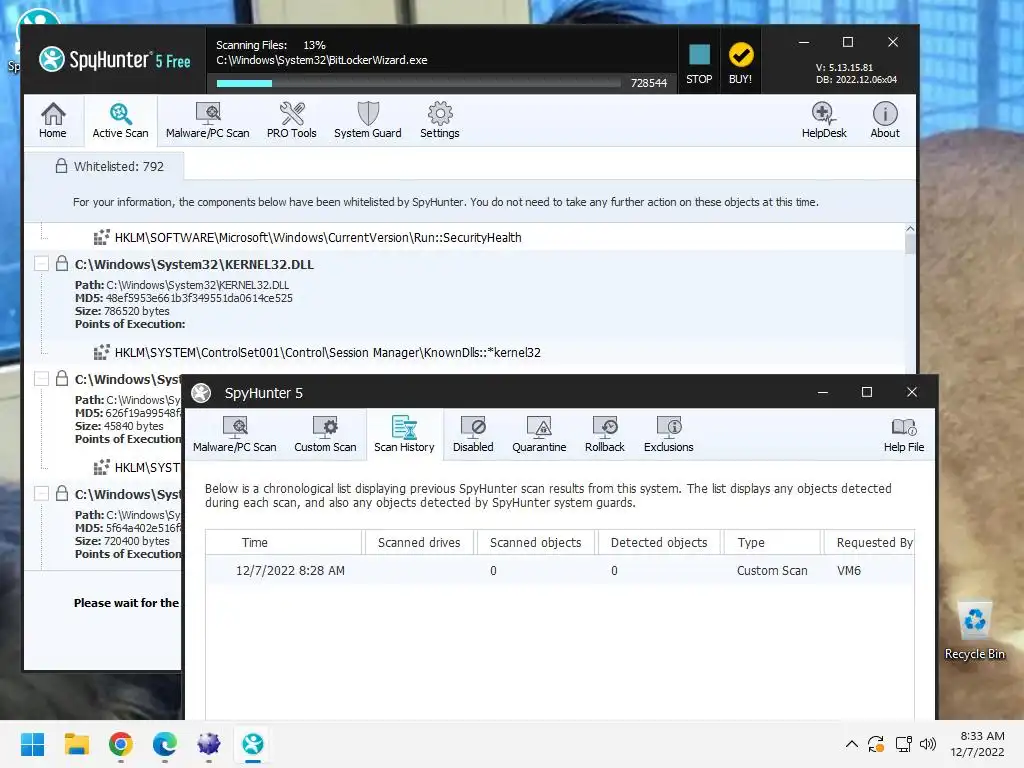Click the scan progress bar
The height and width of the screenshot is (768, 1024).
click(418, 83)
